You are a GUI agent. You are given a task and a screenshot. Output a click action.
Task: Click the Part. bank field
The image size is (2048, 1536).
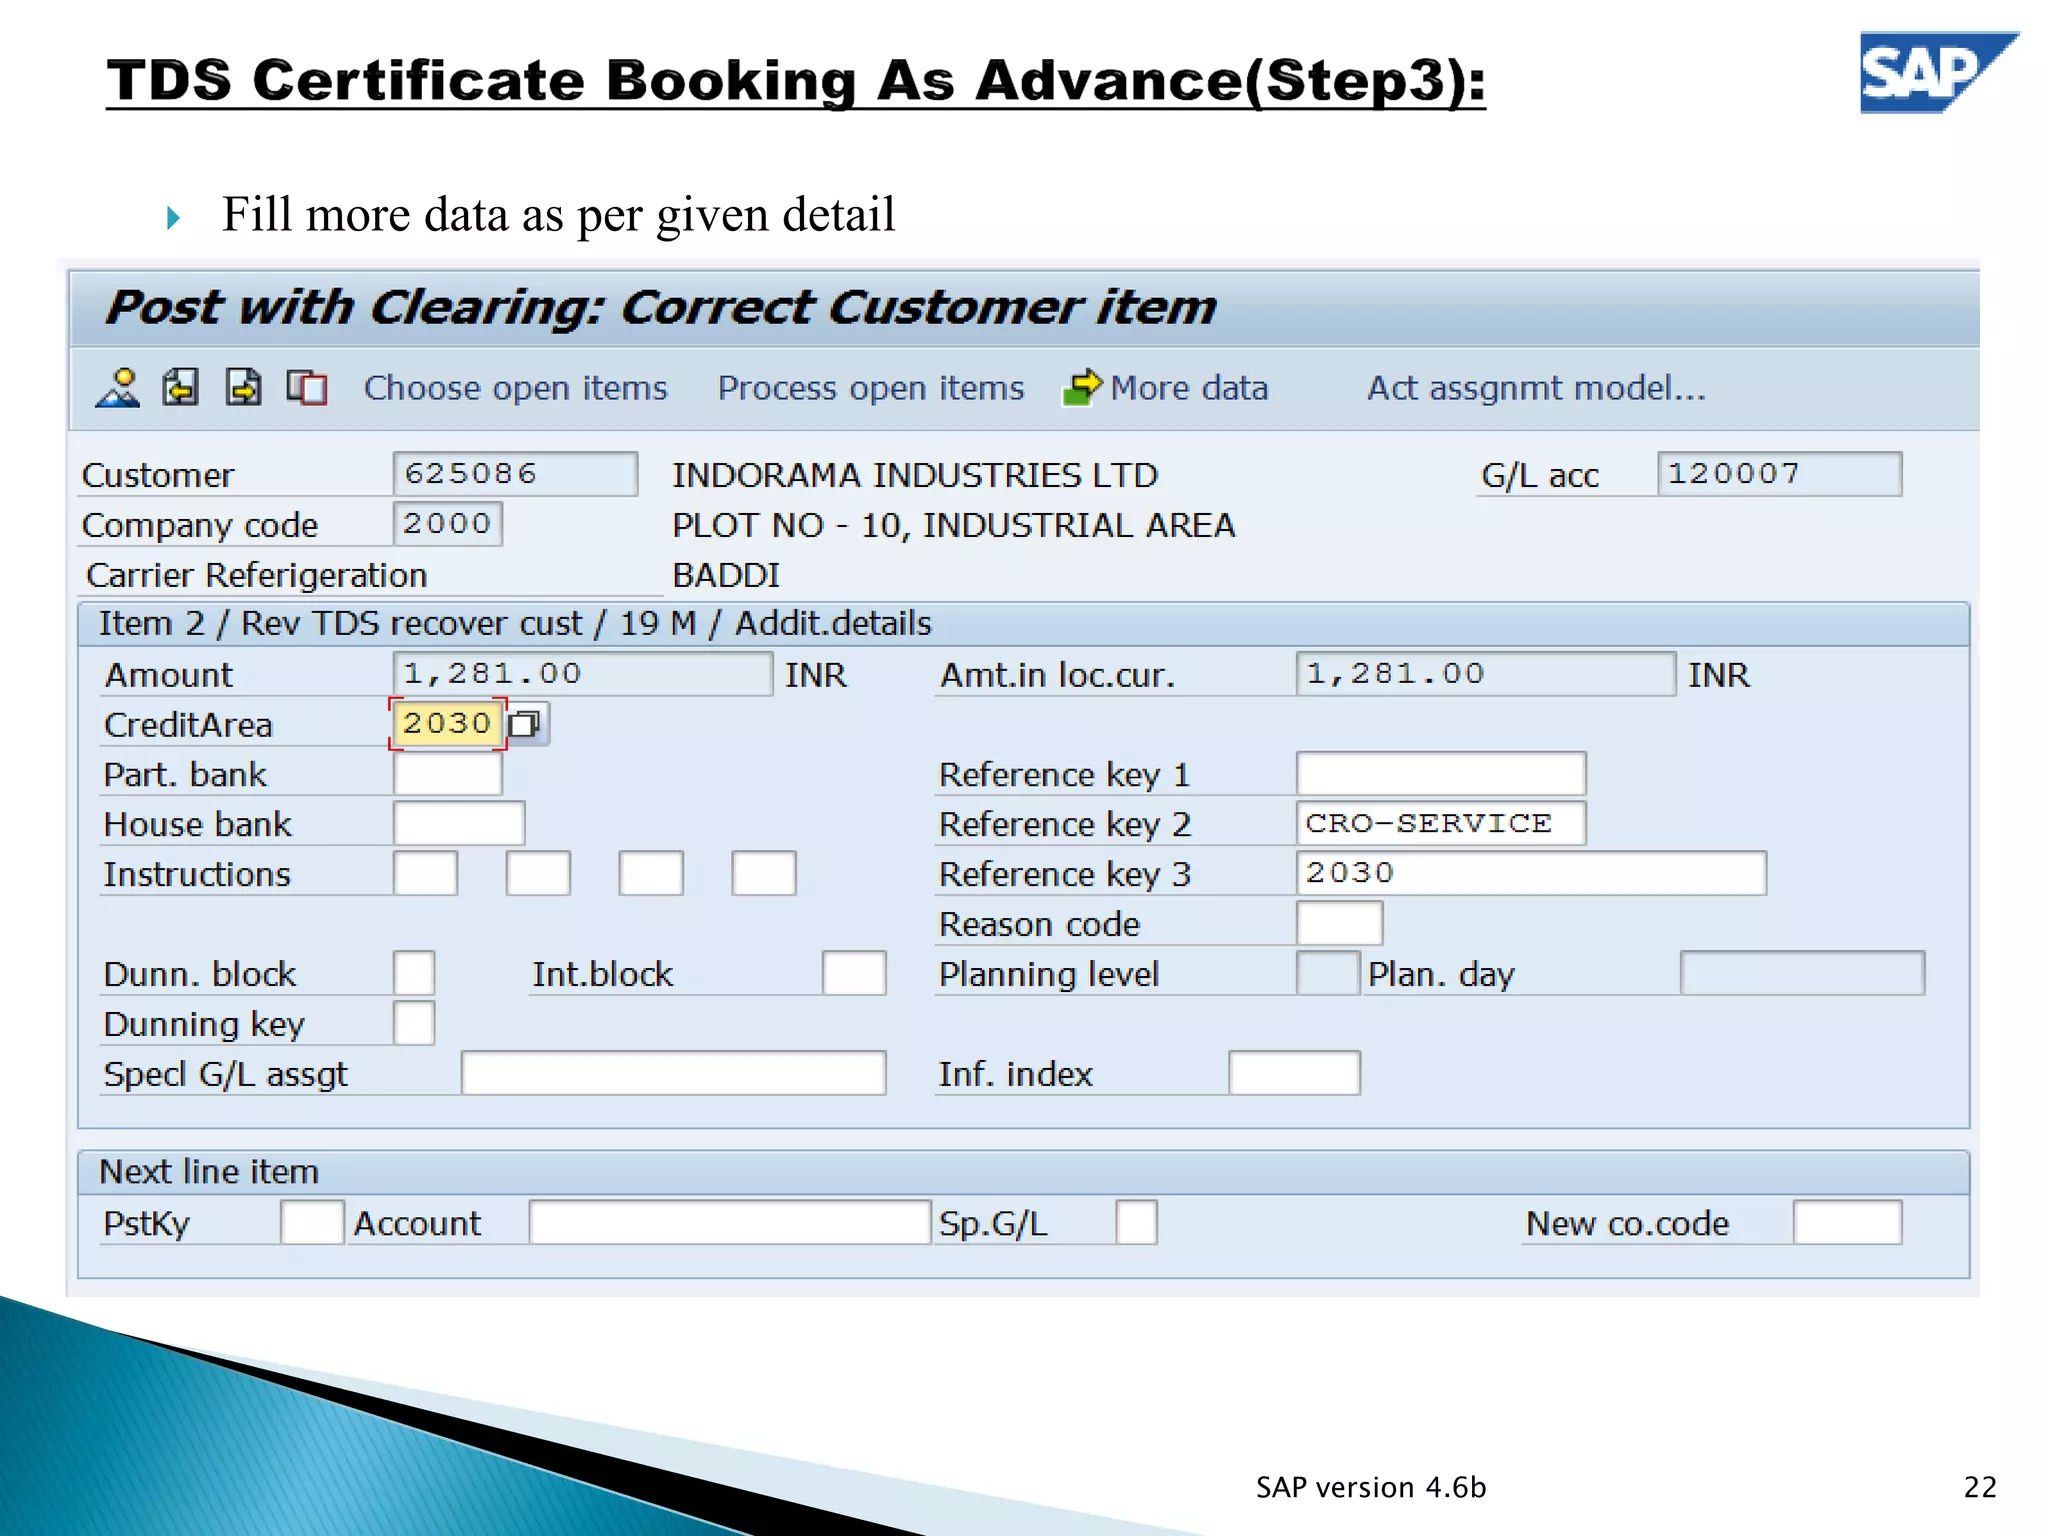(x=447, y=774)
